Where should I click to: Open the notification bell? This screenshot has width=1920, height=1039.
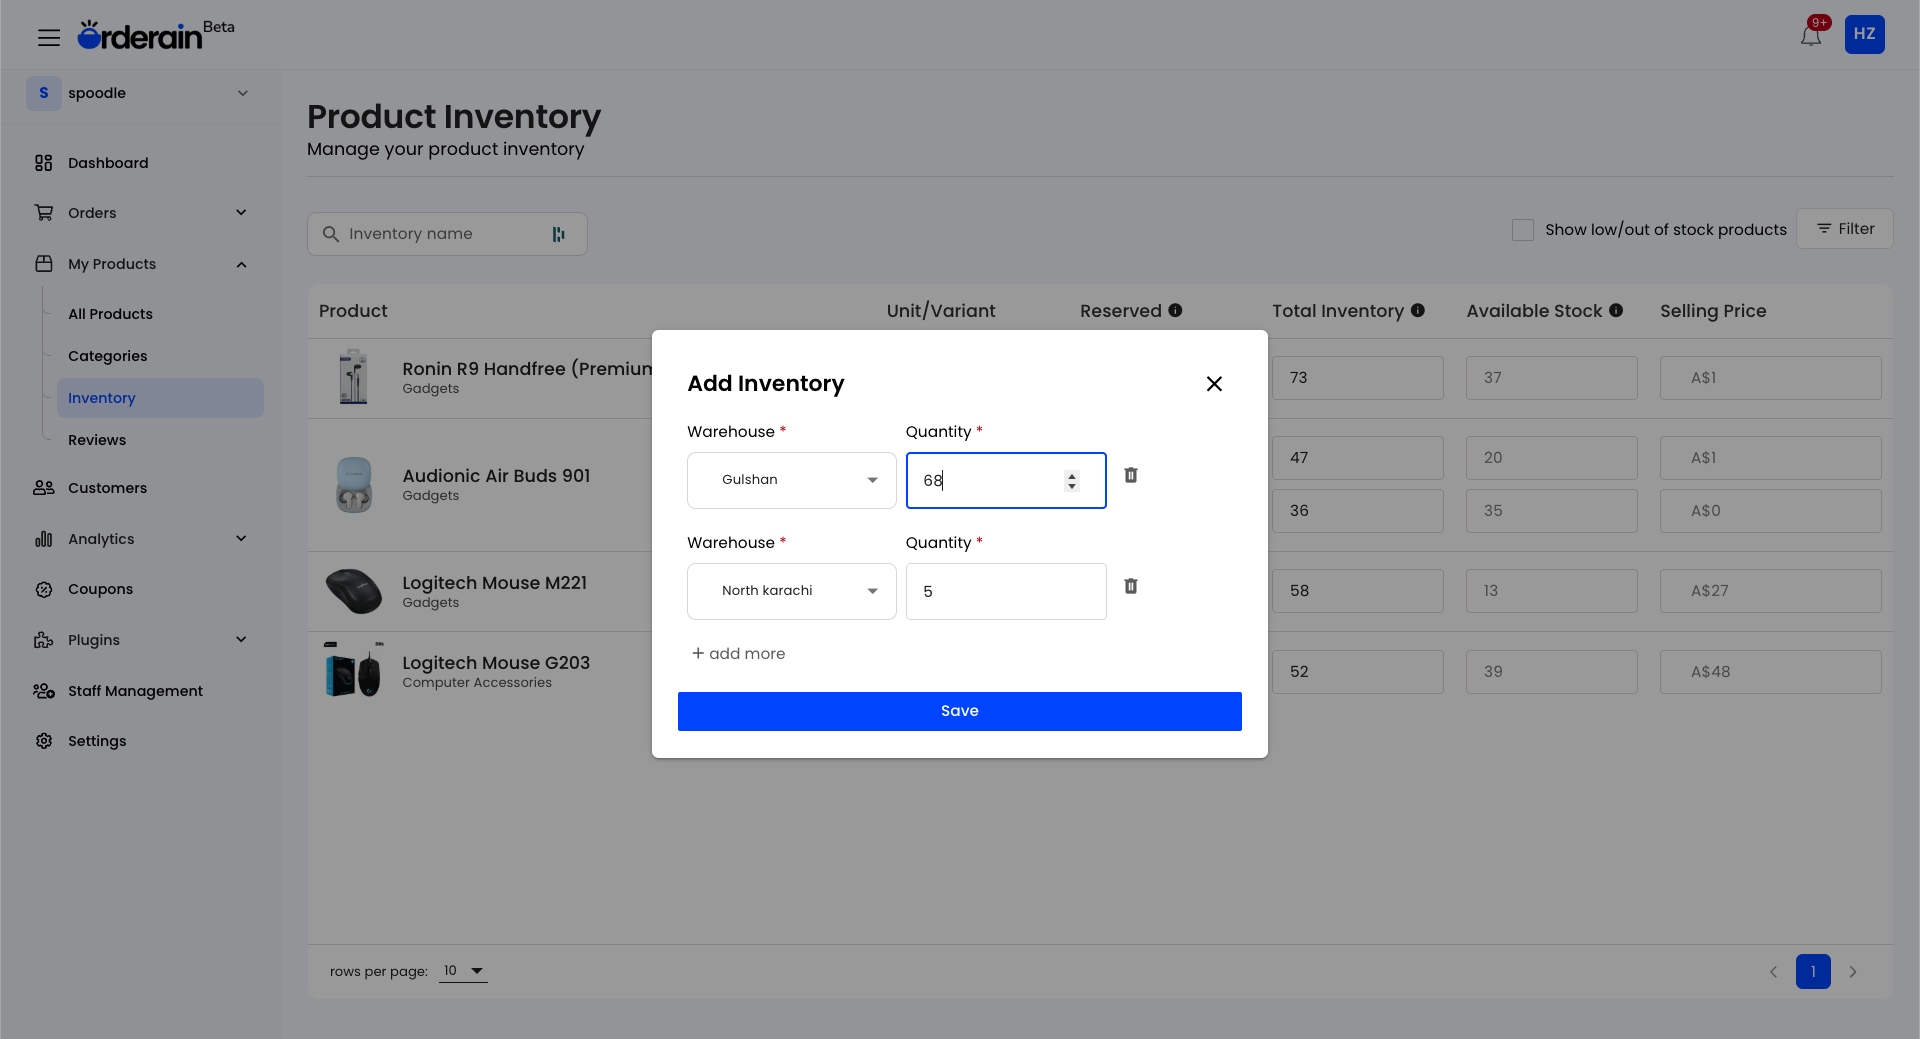pyautogui.click(x=1811, y=33)
